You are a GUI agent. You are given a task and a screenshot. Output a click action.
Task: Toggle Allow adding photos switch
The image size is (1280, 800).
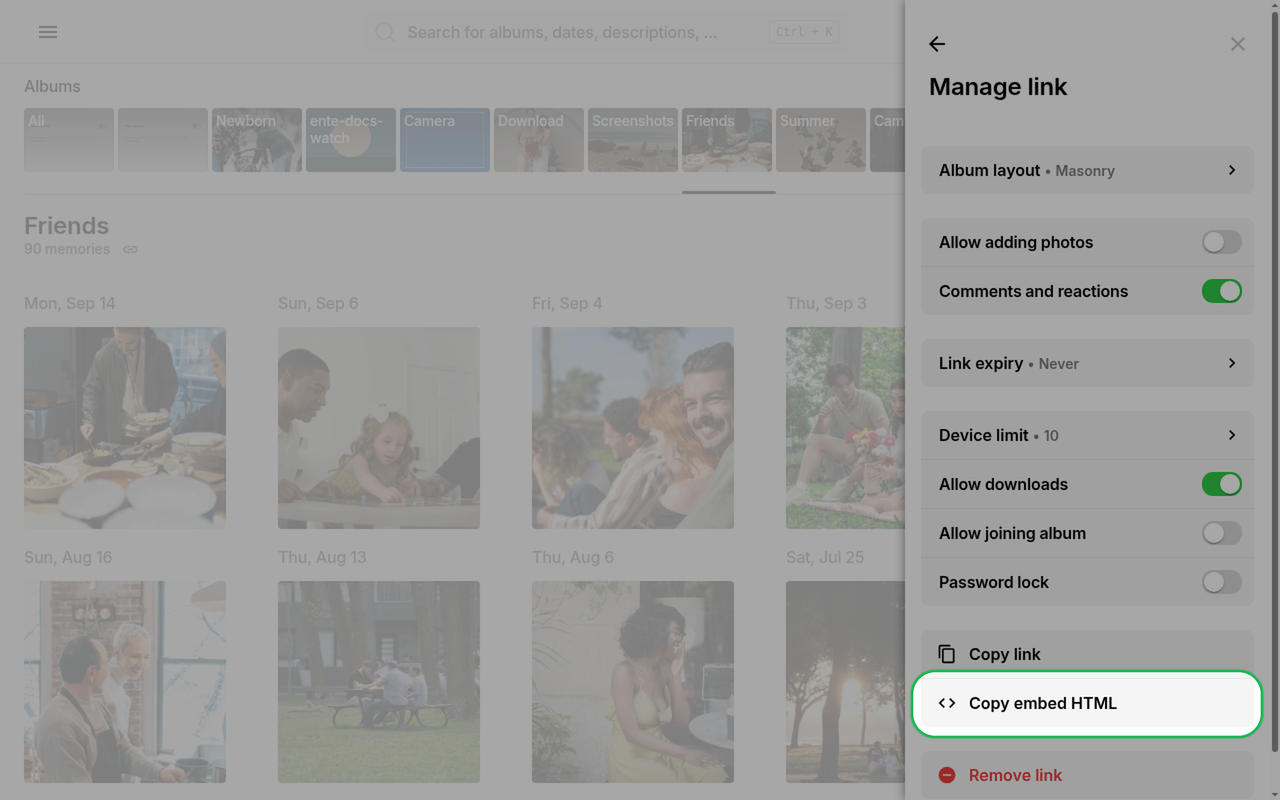(x=1222, y=242)
